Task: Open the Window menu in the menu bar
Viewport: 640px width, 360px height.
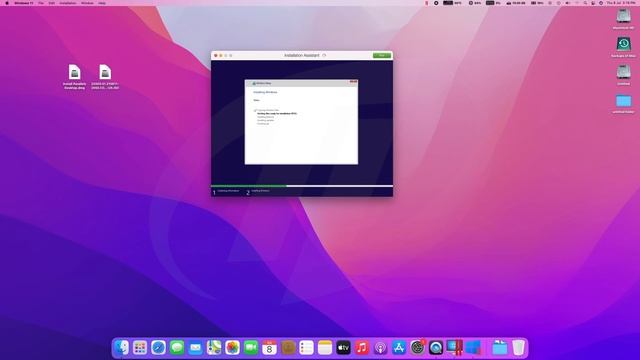Action: [87, 3]
